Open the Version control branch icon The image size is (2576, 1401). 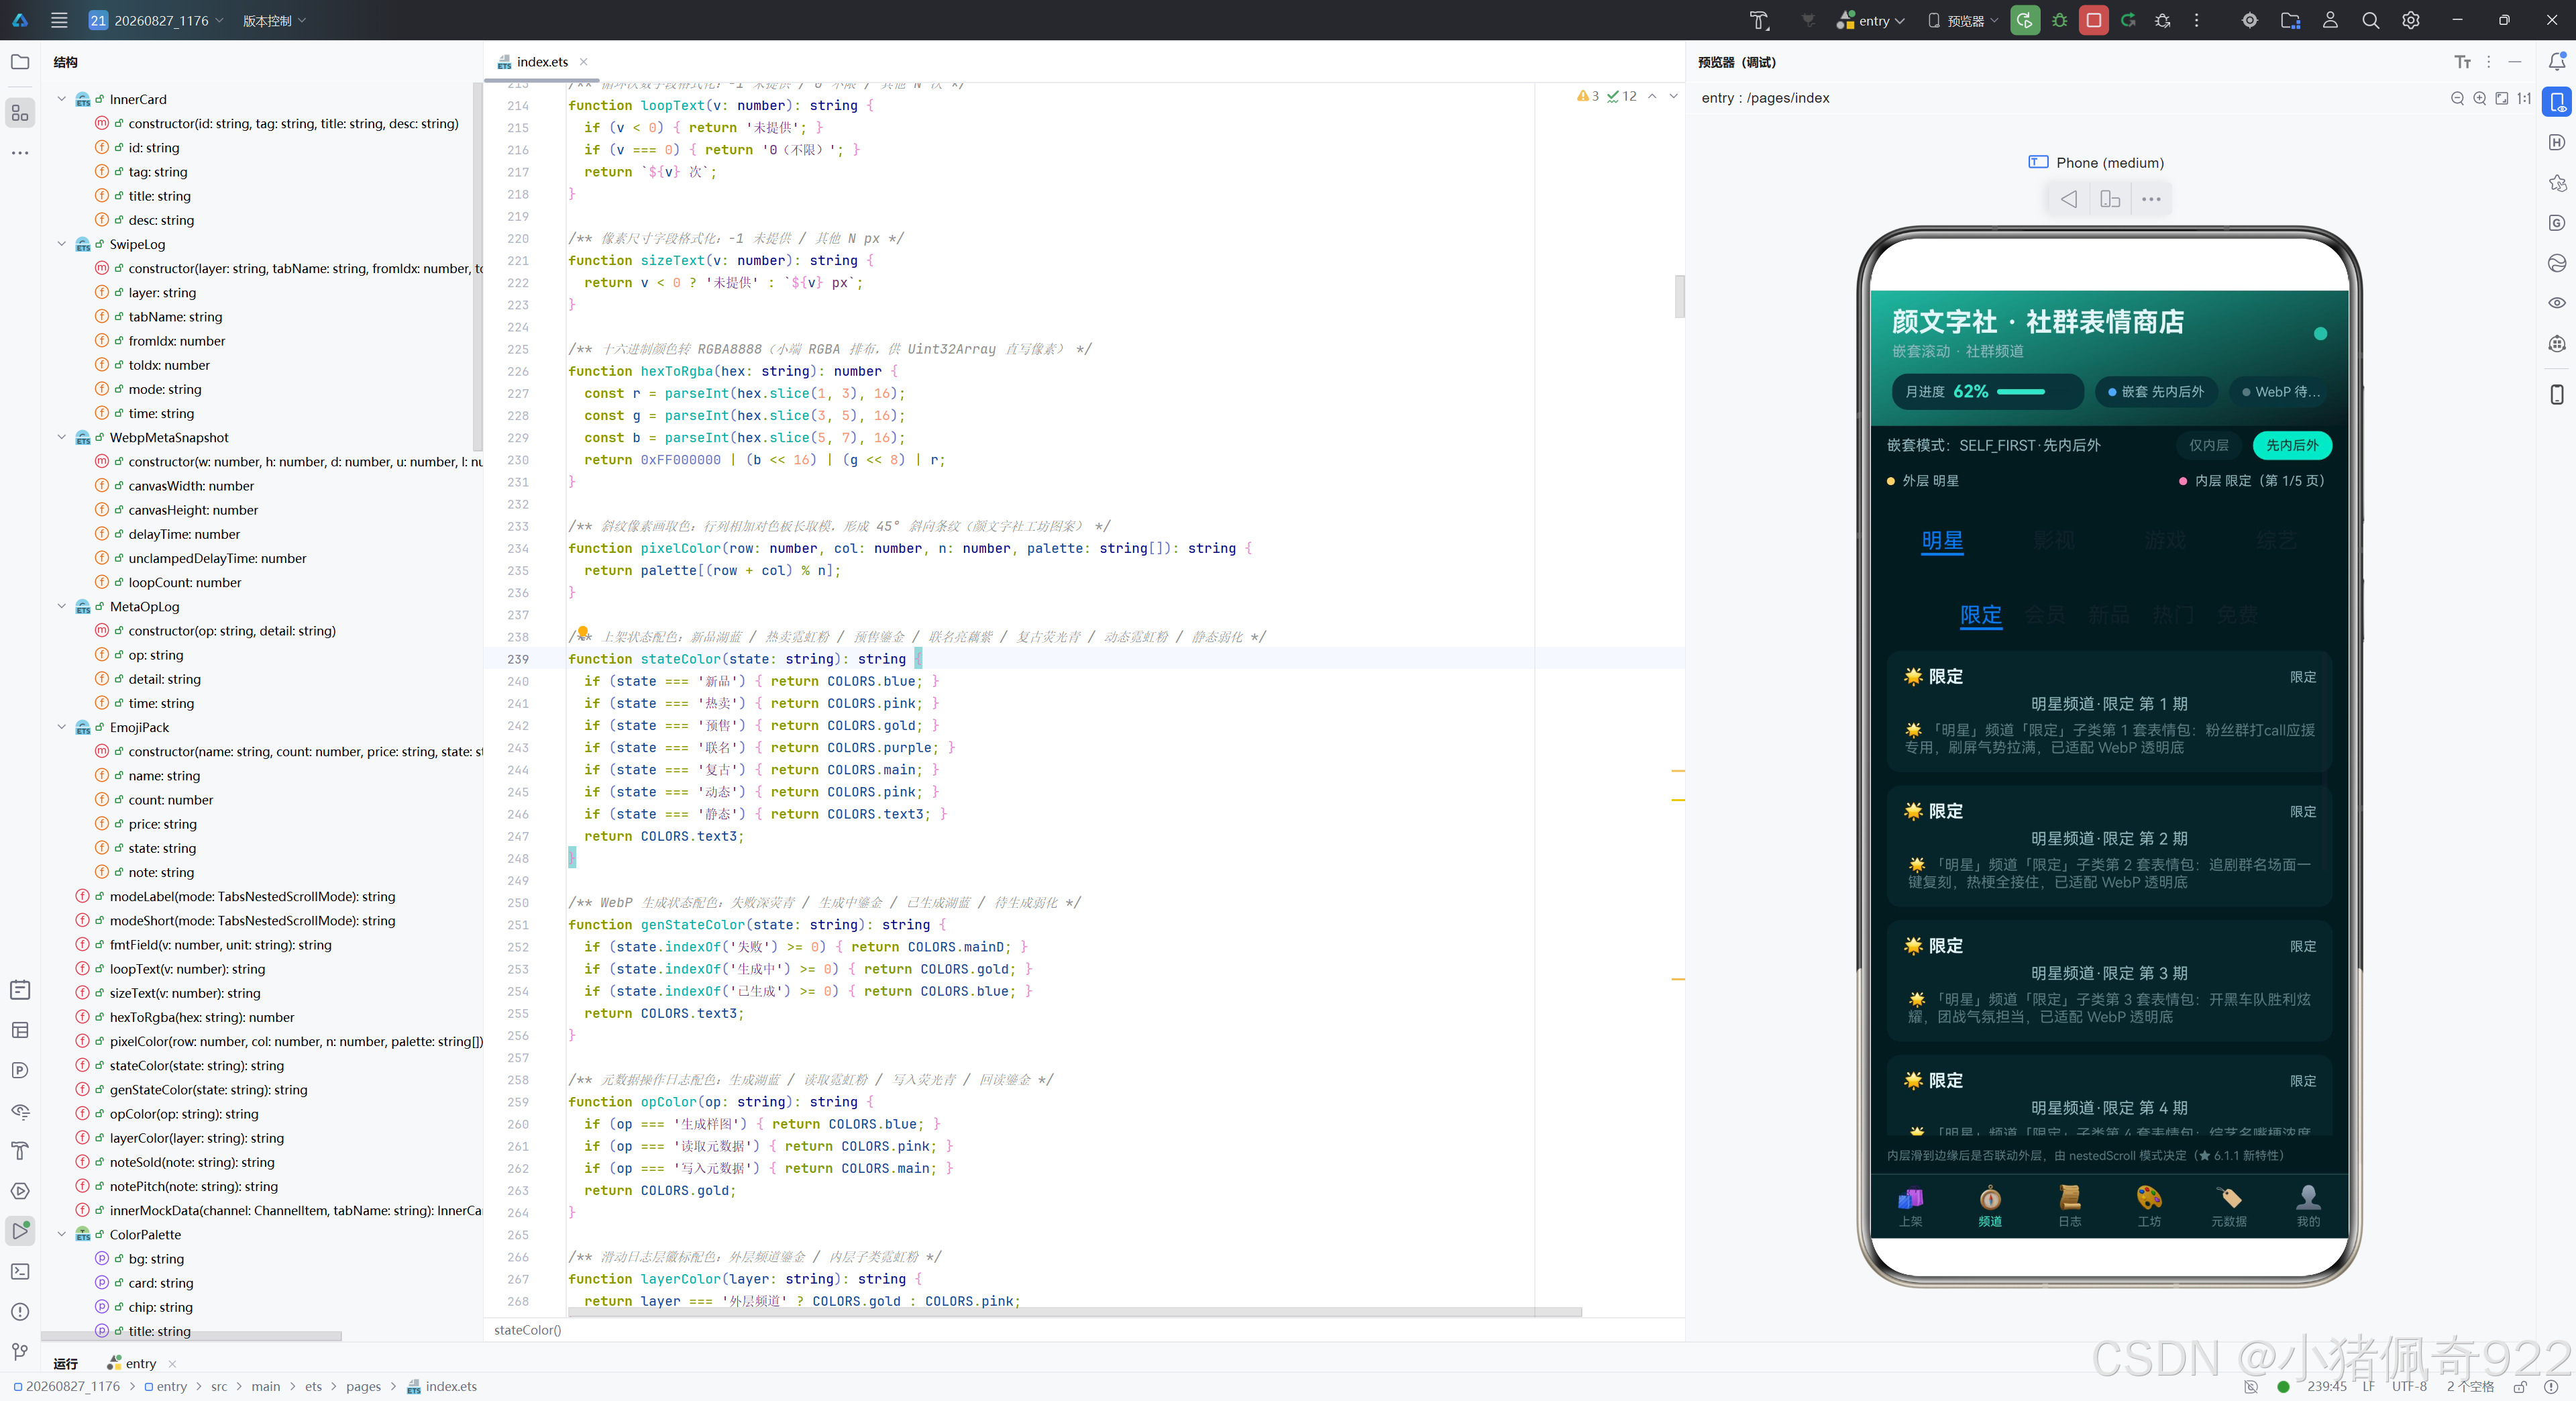click(x=20, y=1351)
